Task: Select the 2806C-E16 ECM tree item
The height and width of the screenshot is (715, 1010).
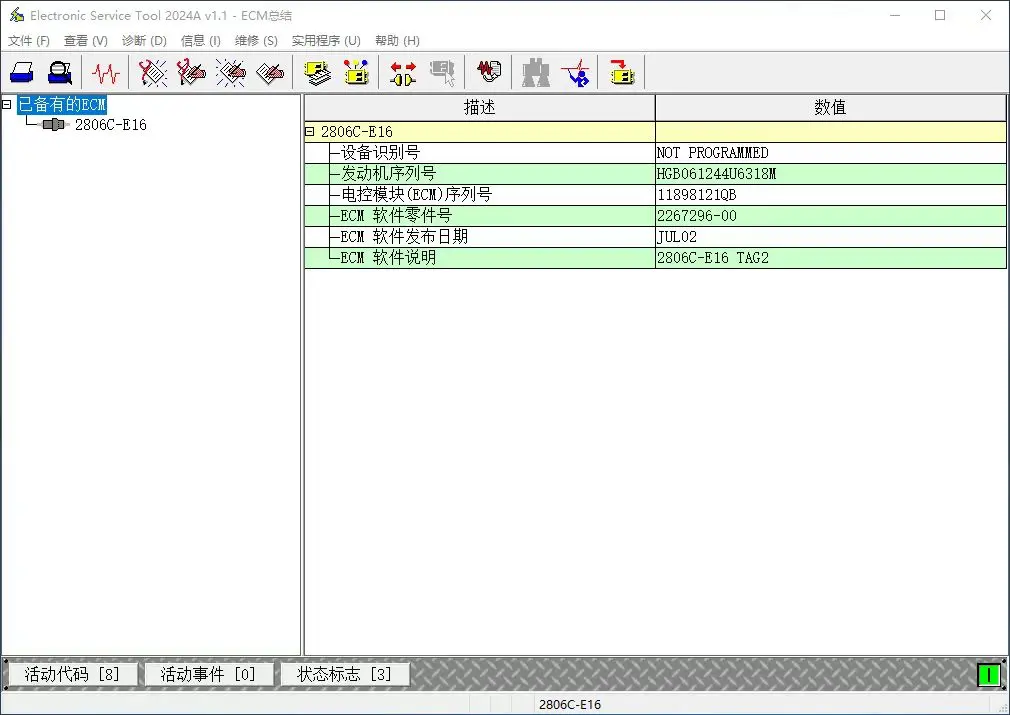Action: [111, 124]
